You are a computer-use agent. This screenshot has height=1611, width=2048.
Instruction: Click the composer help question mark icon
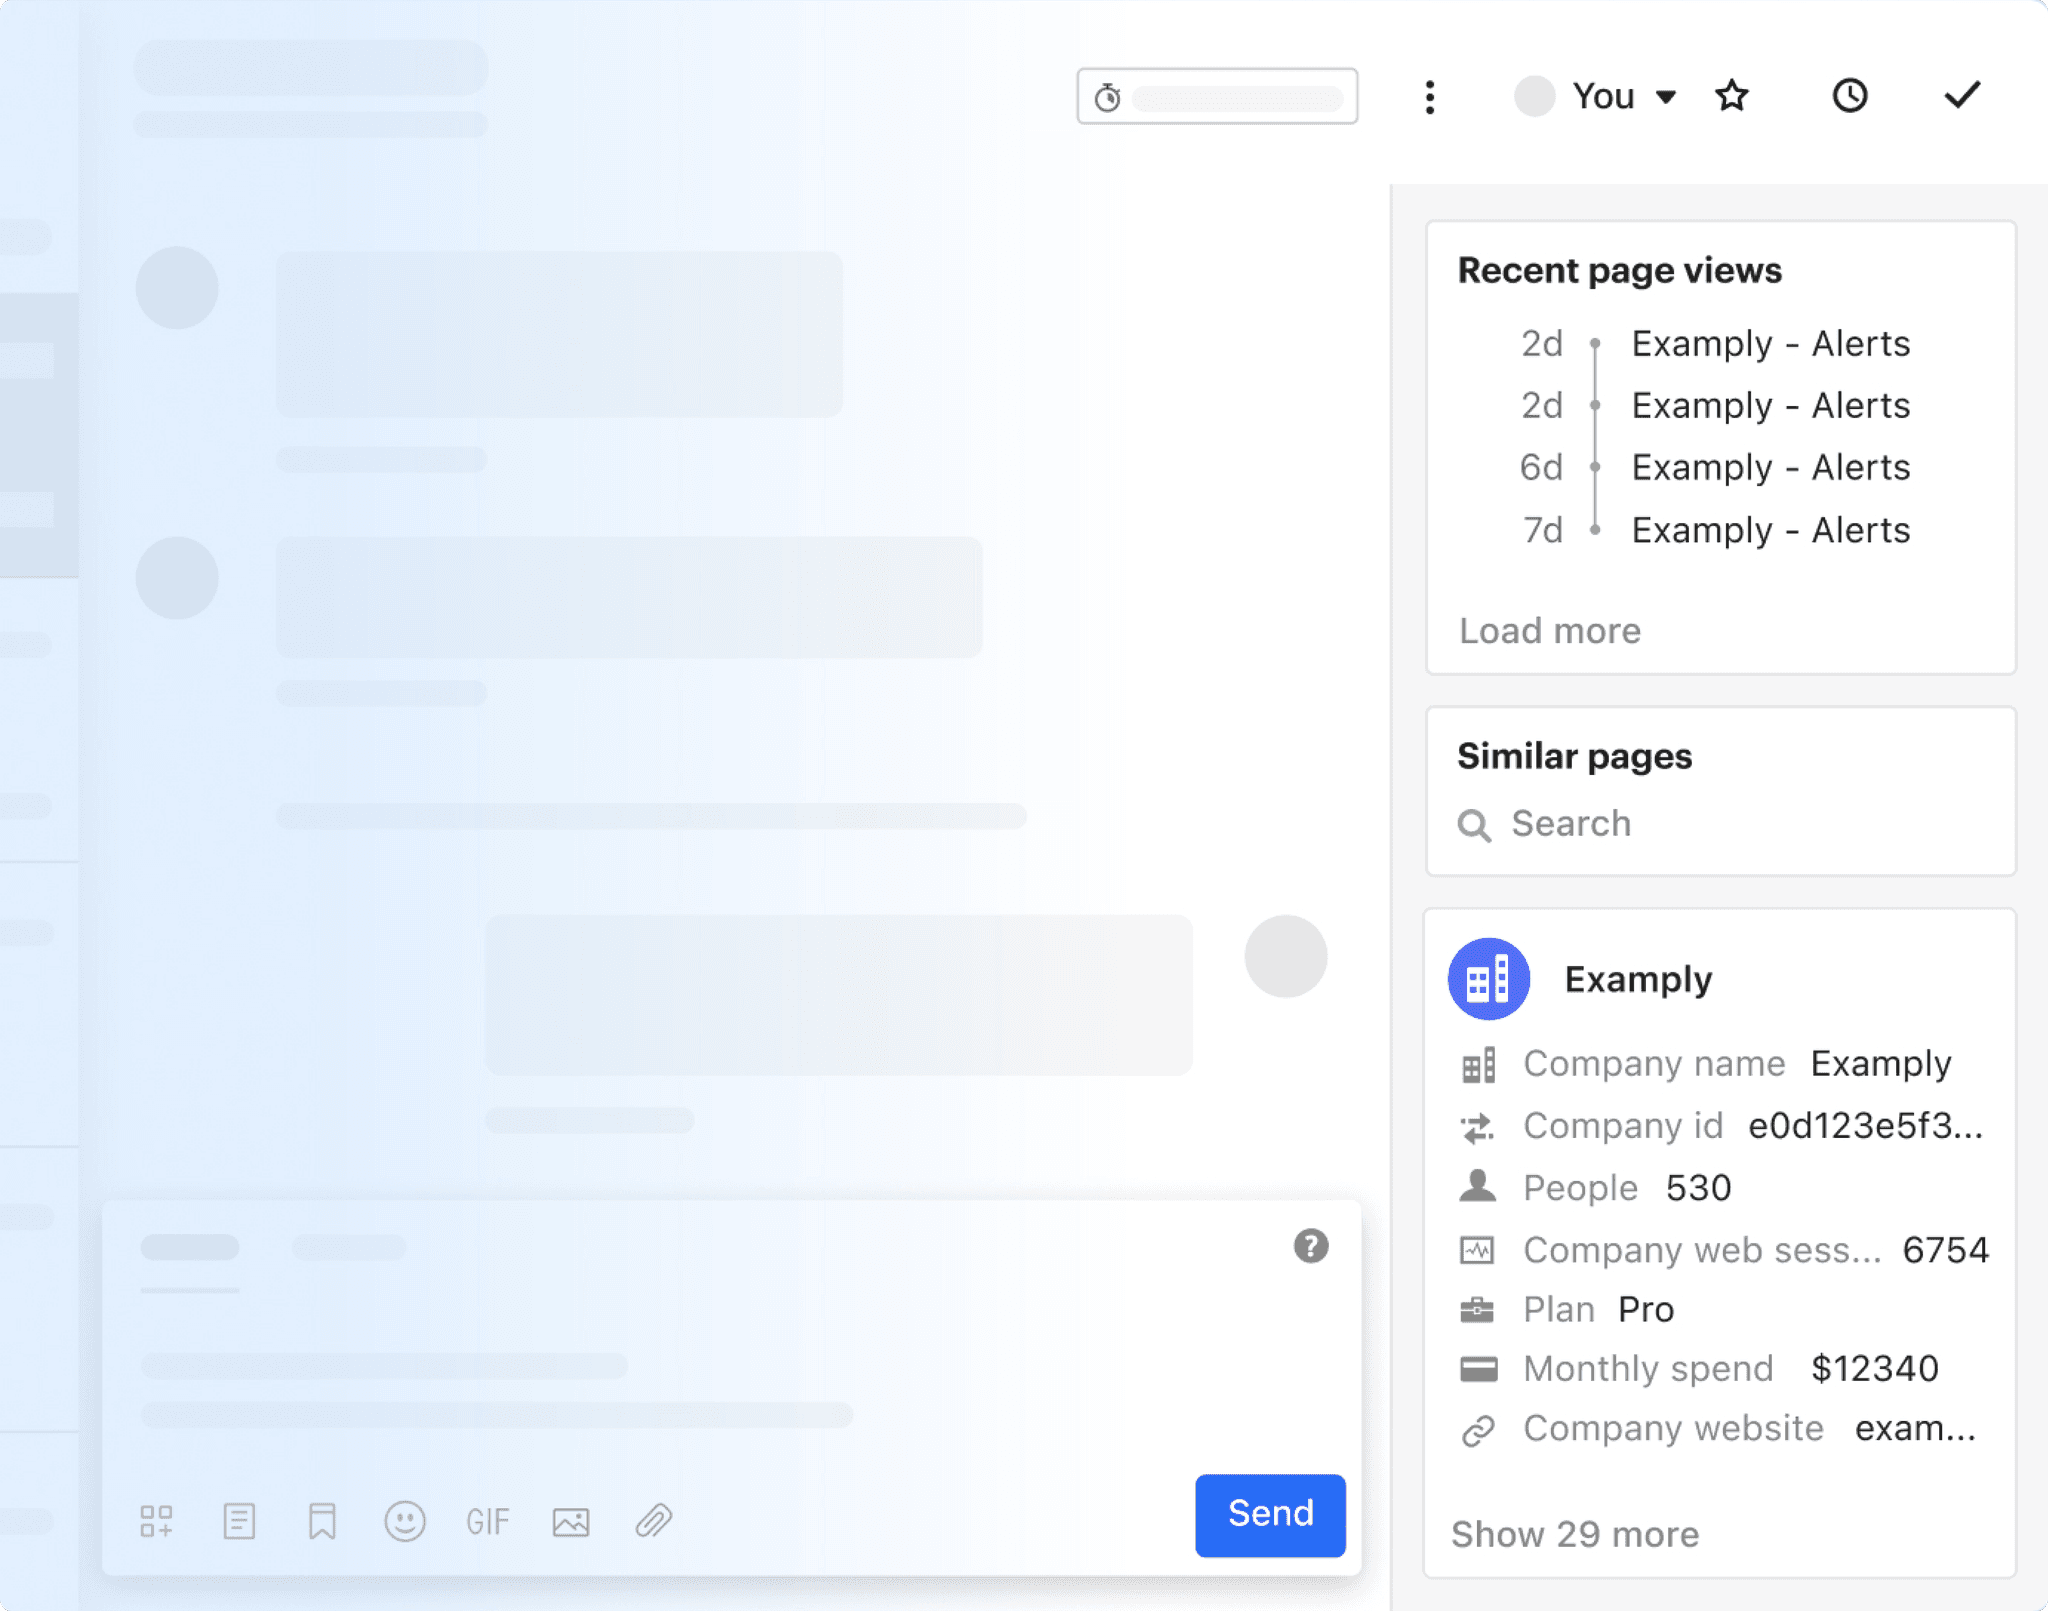pos(1311,1246)
